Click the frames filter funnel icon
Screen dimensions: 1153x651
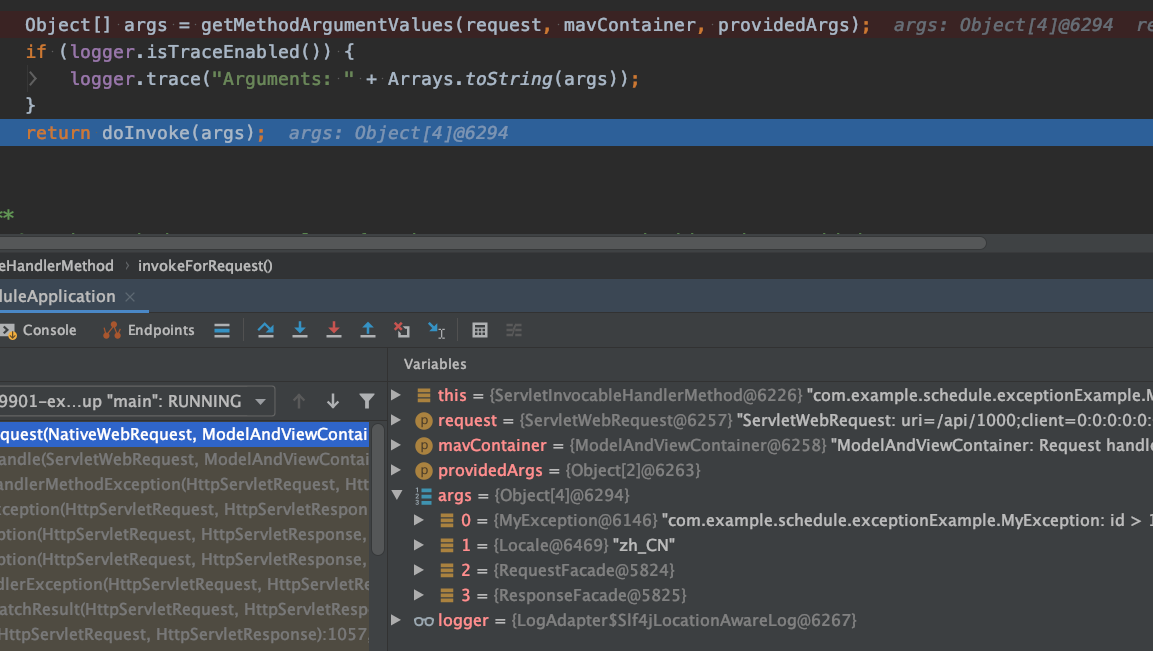click(x=366, y=401)
